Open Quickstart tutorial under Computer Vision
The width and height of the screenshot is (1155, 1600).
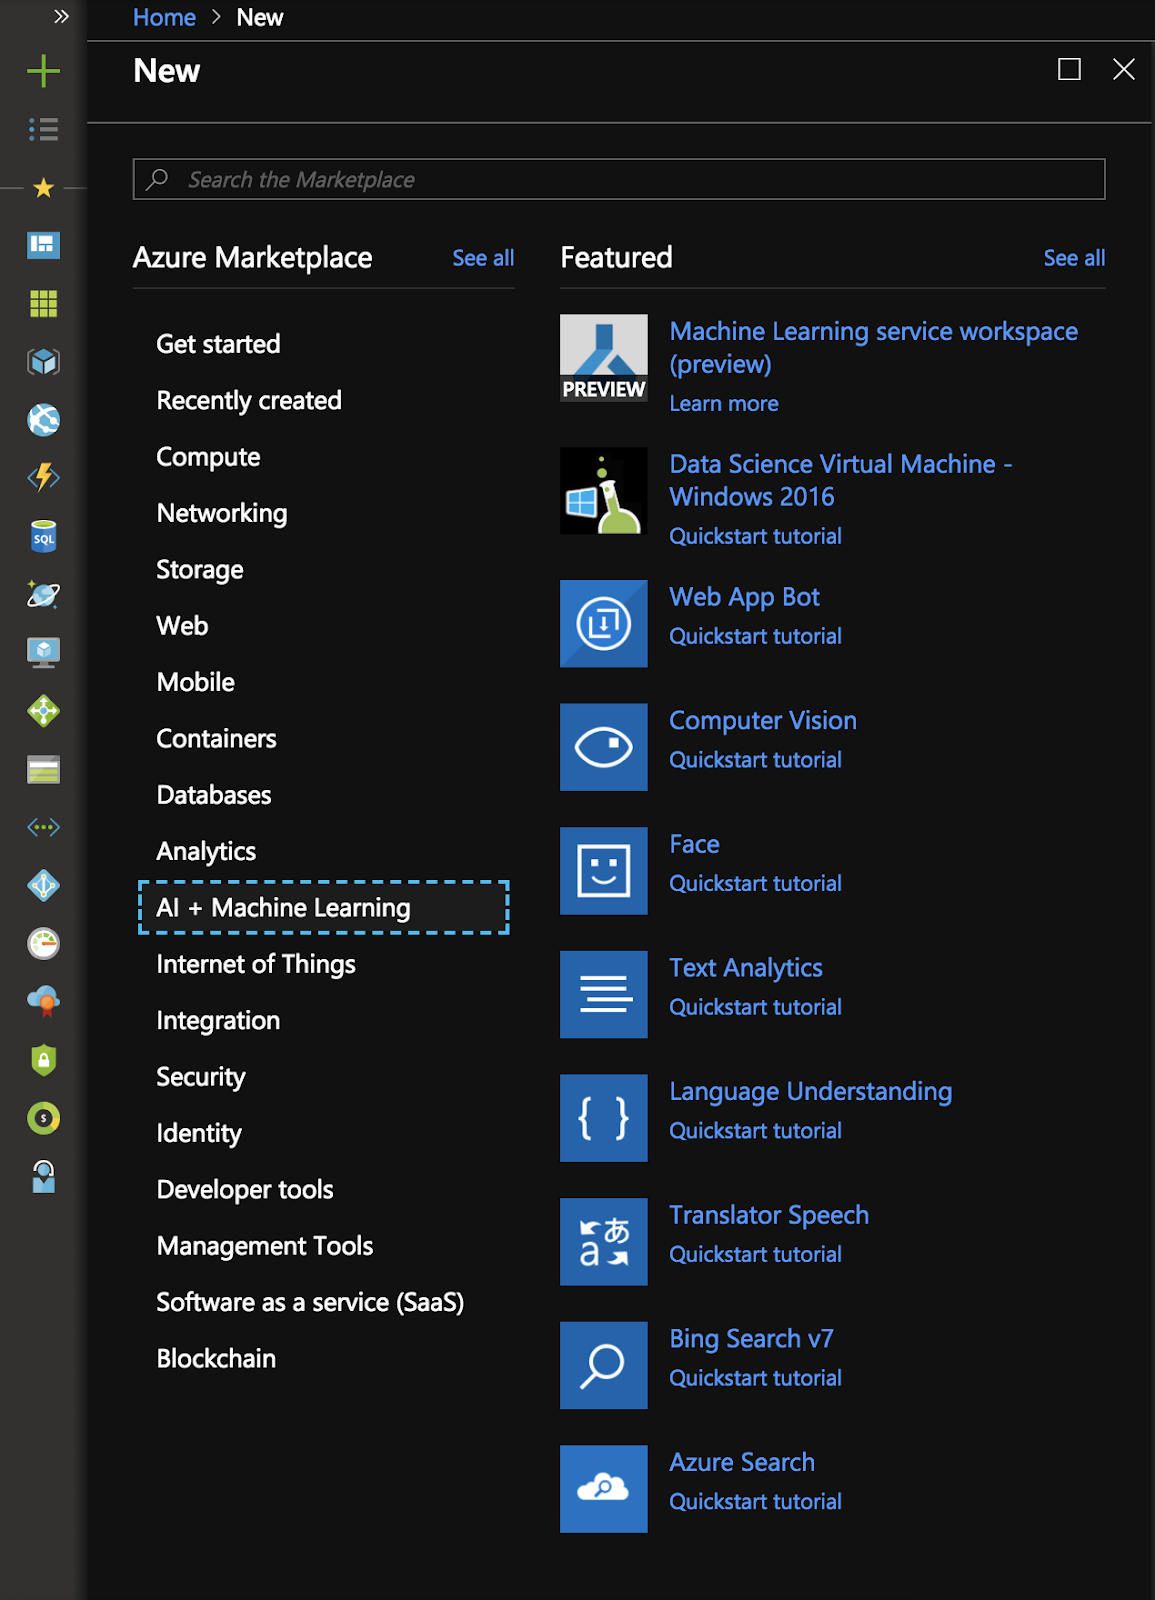coord(755,760)
